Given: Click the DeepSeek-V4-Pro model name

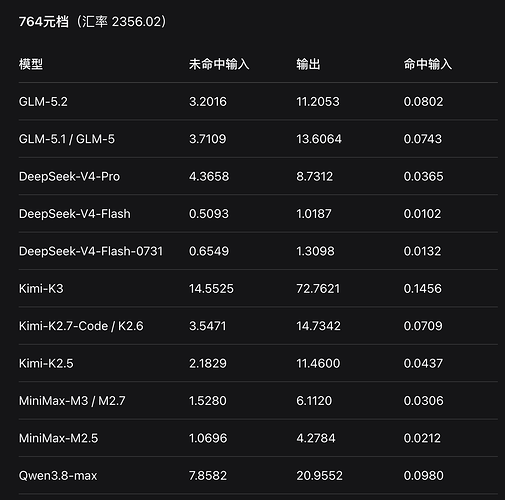Looking at the screenshot, I should 69,176.
